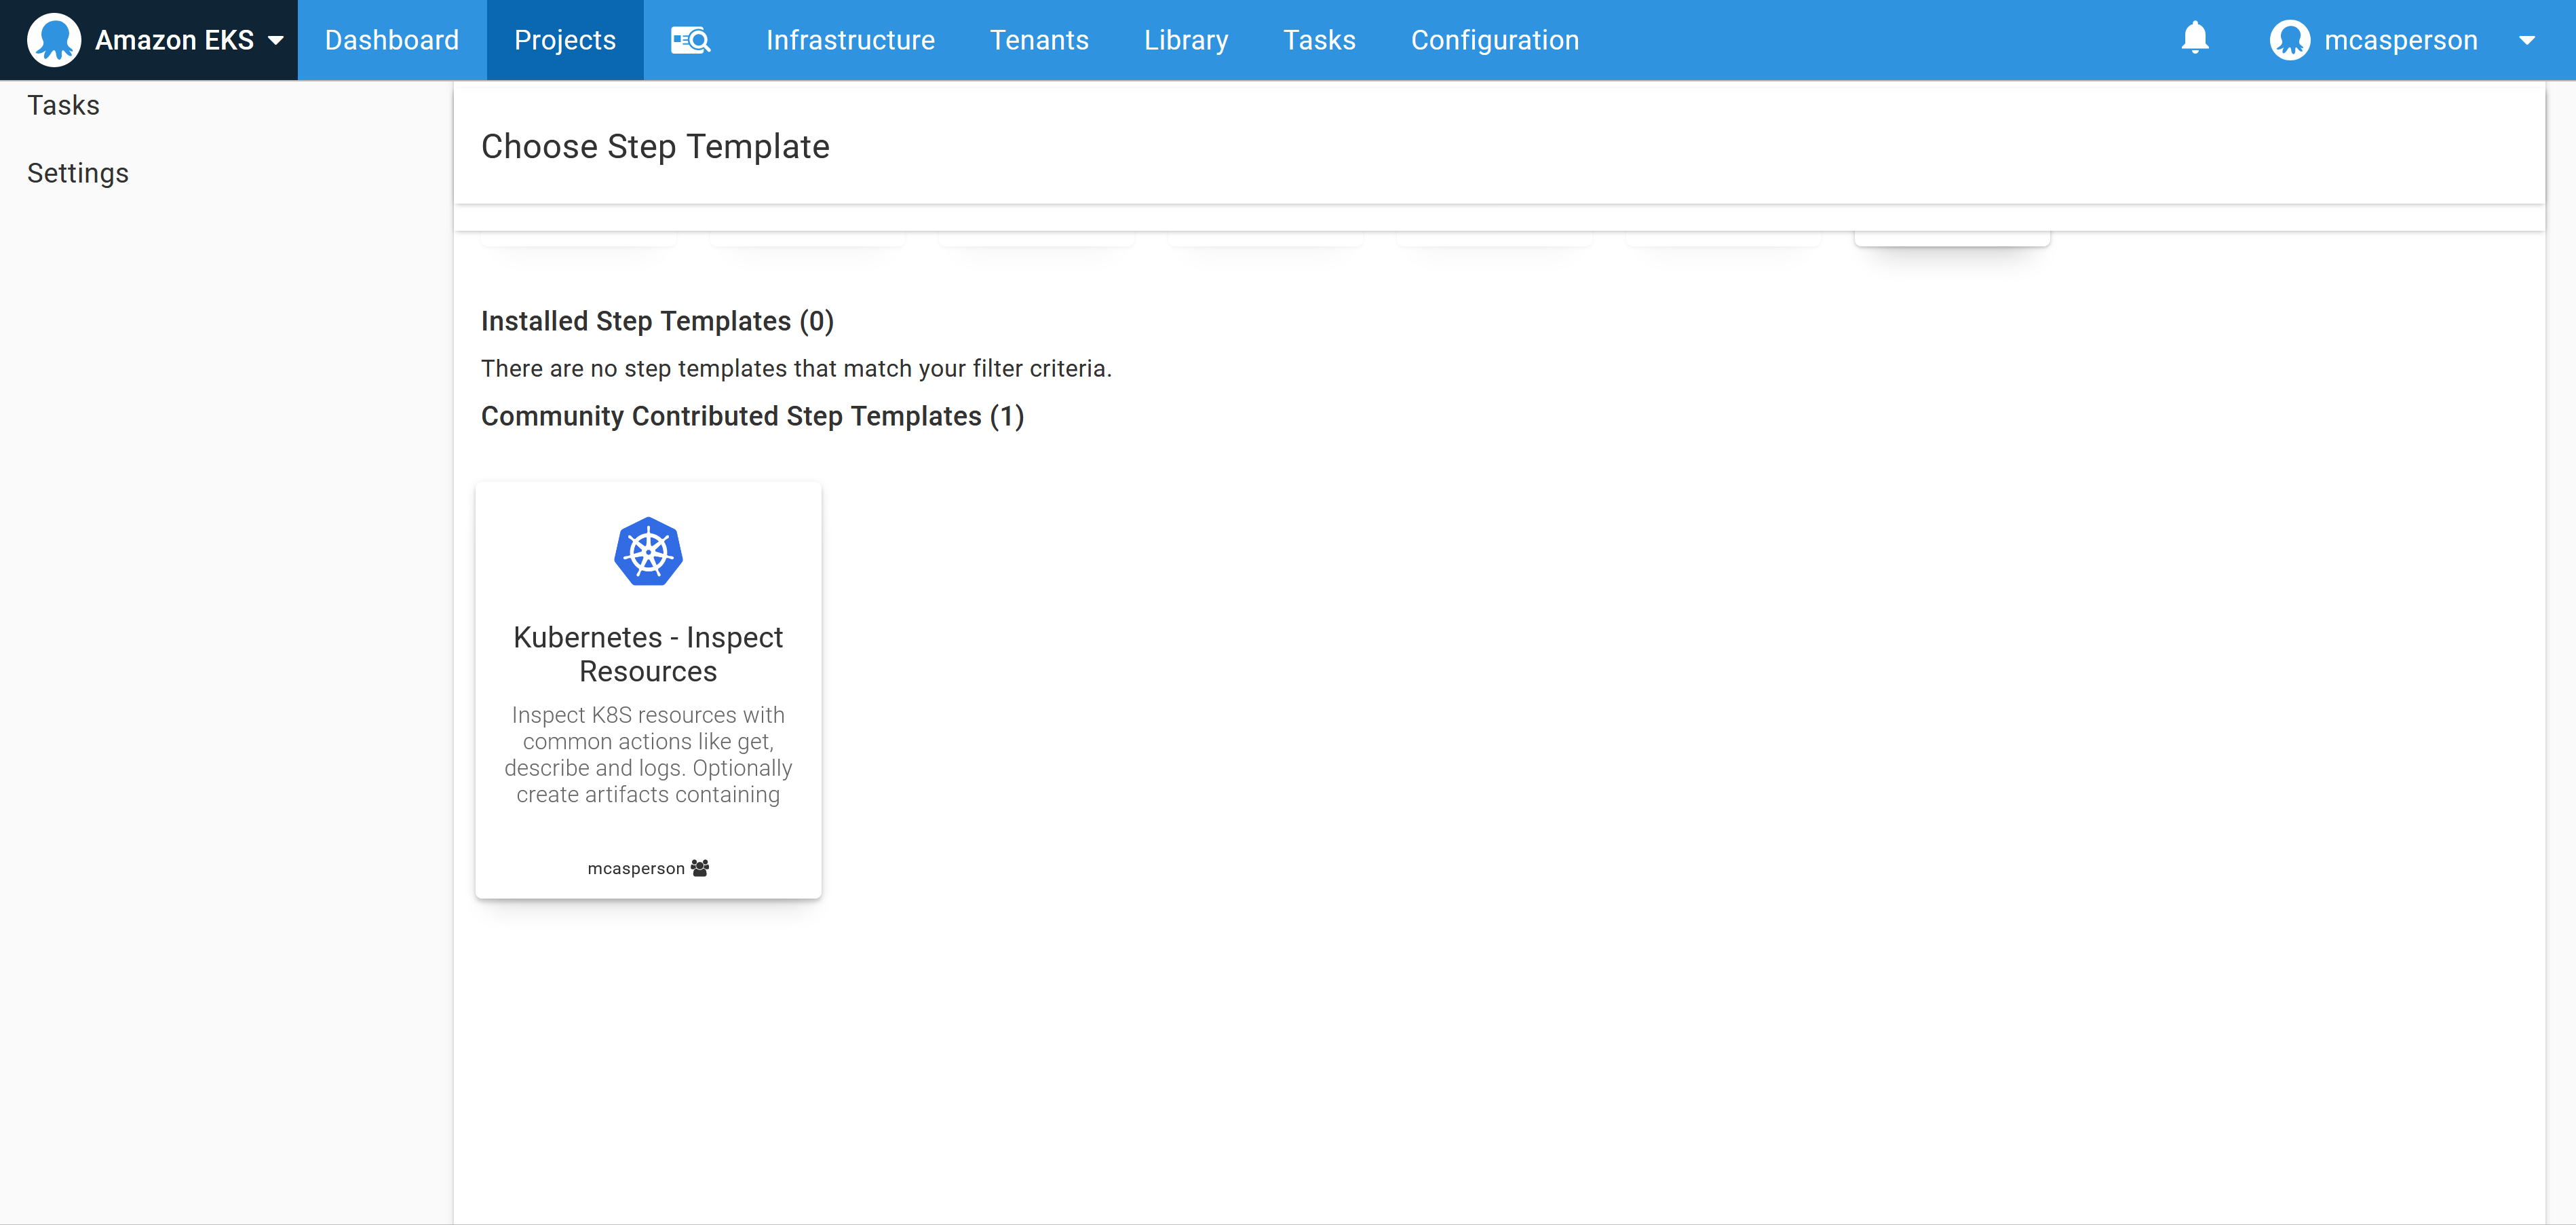Select the Kubernetes - Inspect Resources template
Image resolution: width=2576 pixels, height=1225 pixels.
[648, 690]
